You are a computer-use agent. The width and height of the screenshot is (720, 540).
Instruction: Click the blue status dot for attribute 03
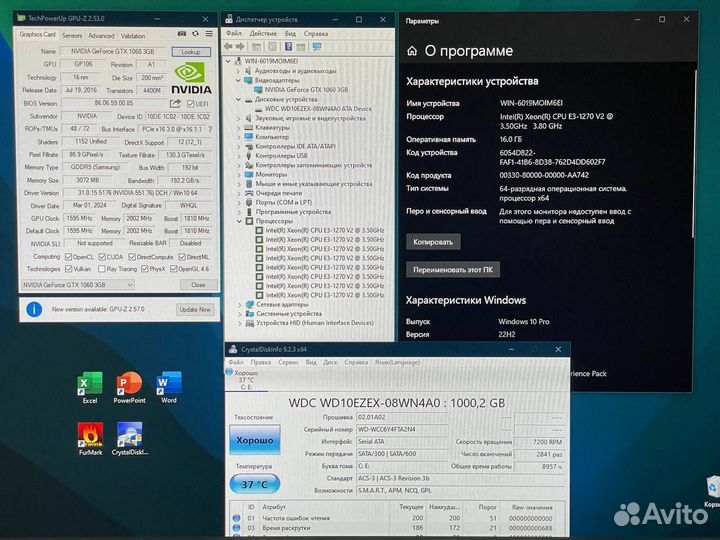pos(236,528)
